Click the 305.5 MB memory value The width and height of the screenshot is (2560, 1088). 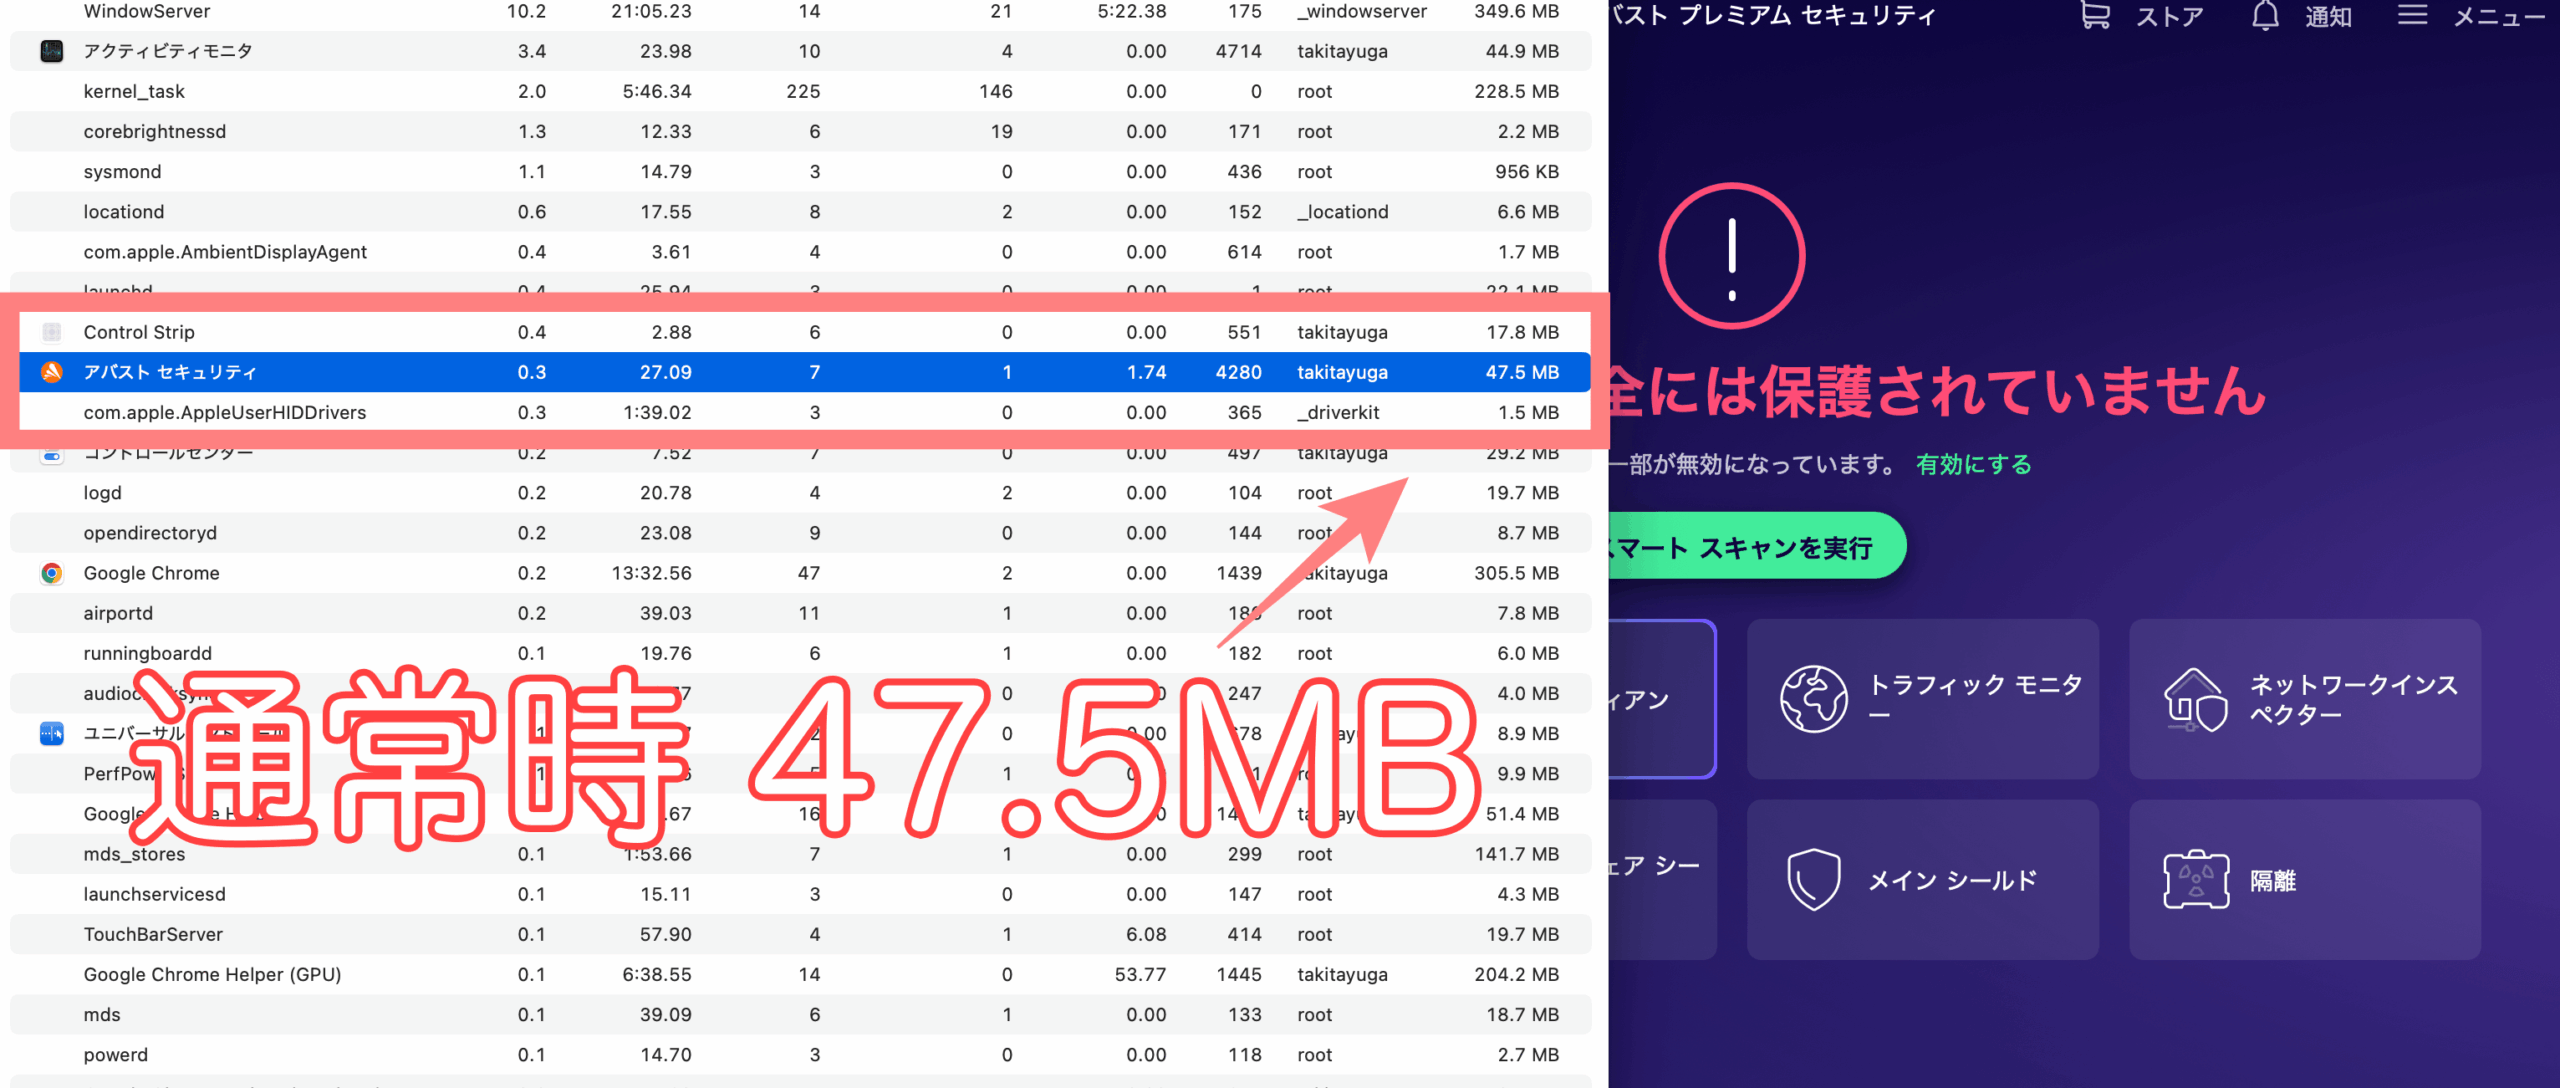[x=1516, y=573]
